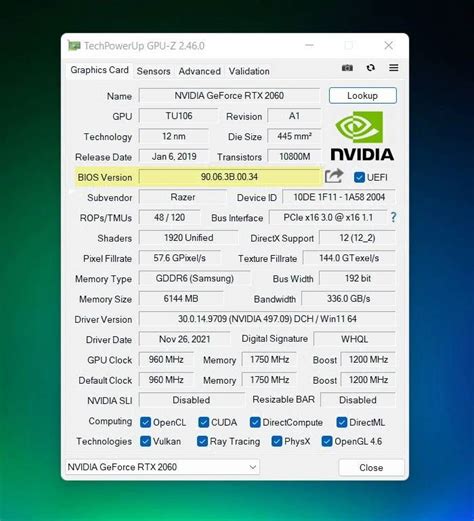Open the GPU selection dropdown

[162, 467]
